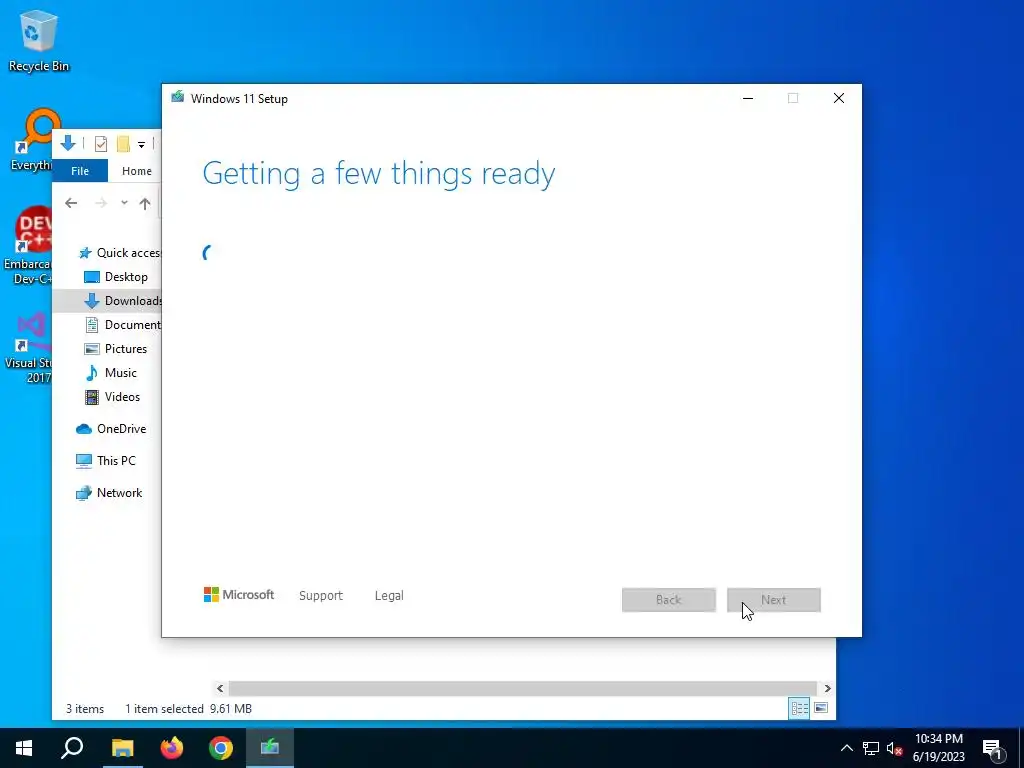
Task: Select Documents in the navigation pane
Action: point(122,325)
